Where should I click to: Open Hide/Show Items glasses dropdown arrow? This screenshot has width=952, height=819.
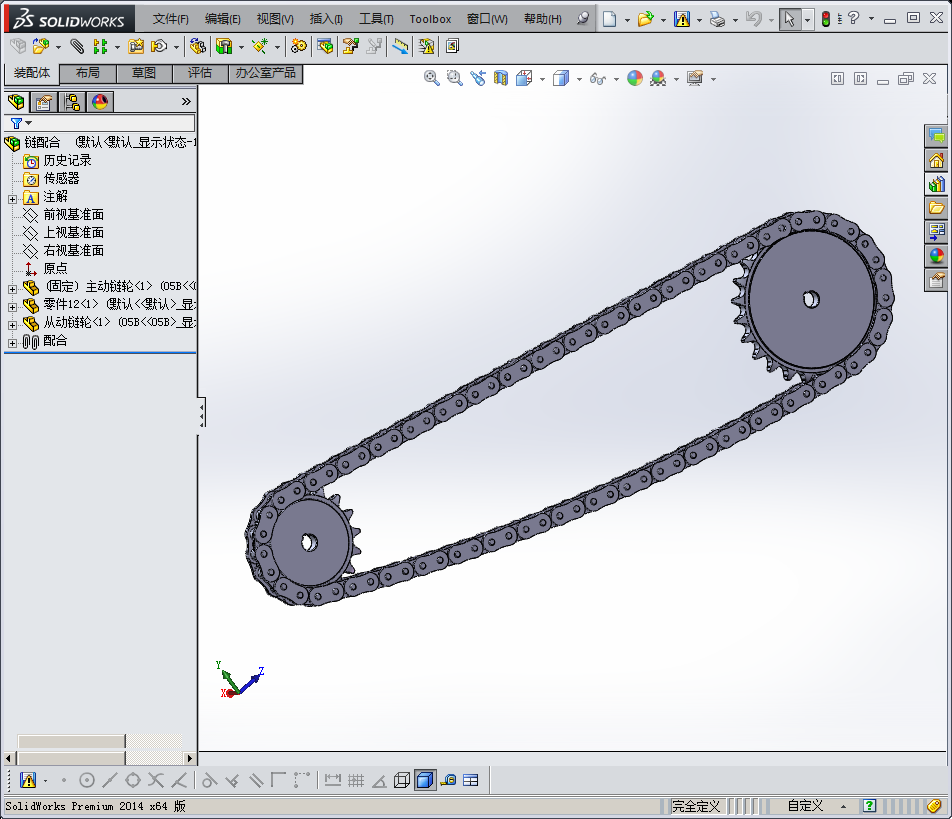pyautogui.click(x=616, y=79)
